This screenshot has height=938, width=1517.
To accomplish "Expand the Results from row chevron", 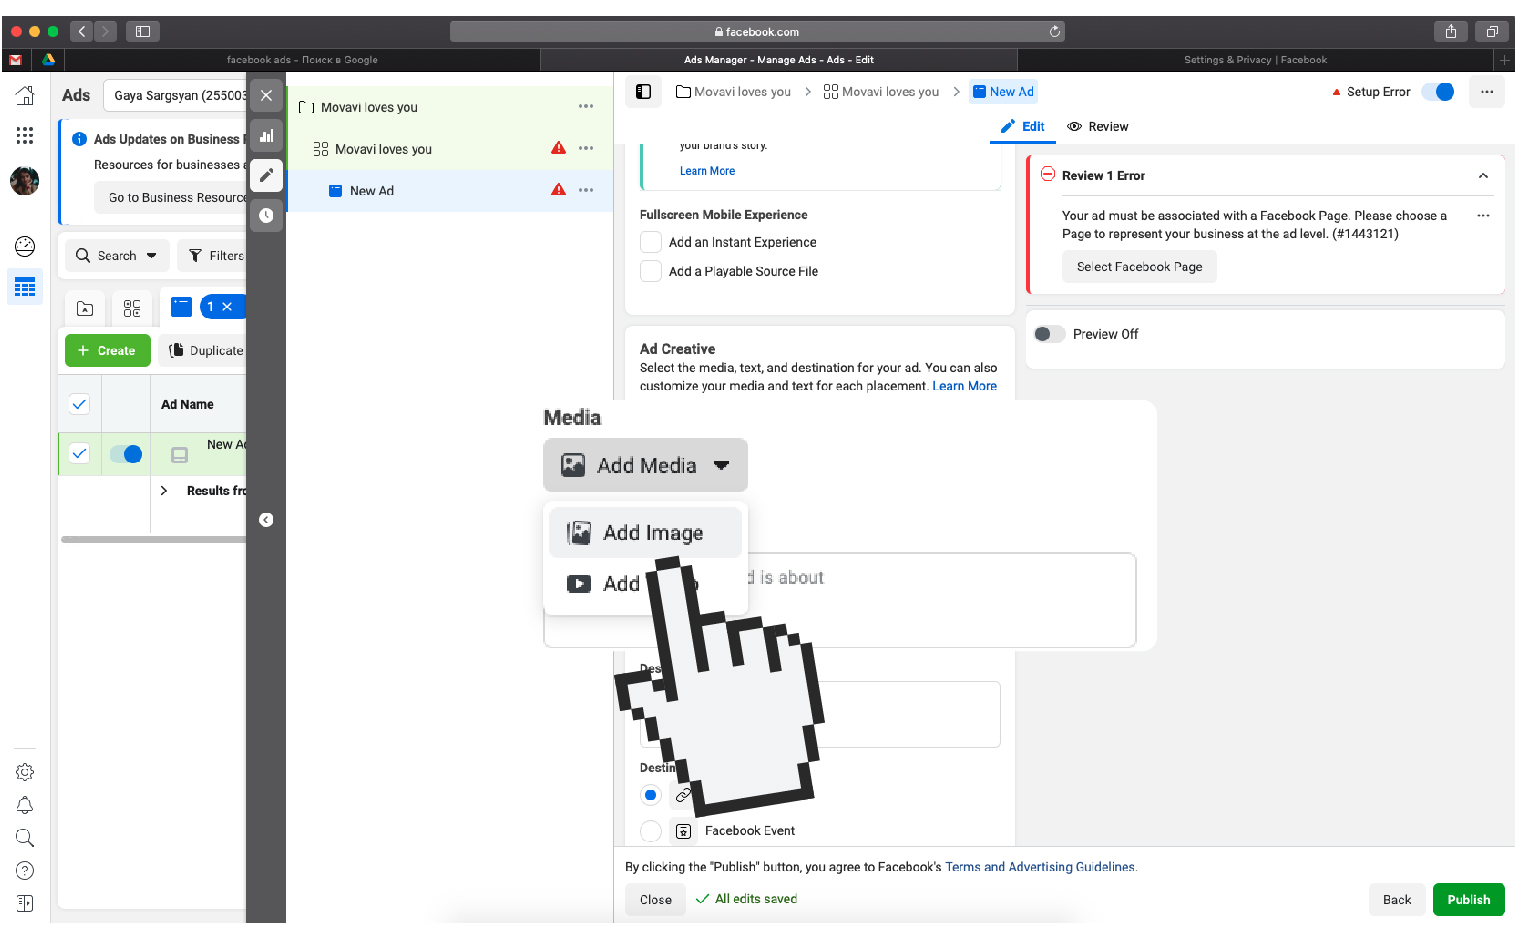I will pos(164,491).
